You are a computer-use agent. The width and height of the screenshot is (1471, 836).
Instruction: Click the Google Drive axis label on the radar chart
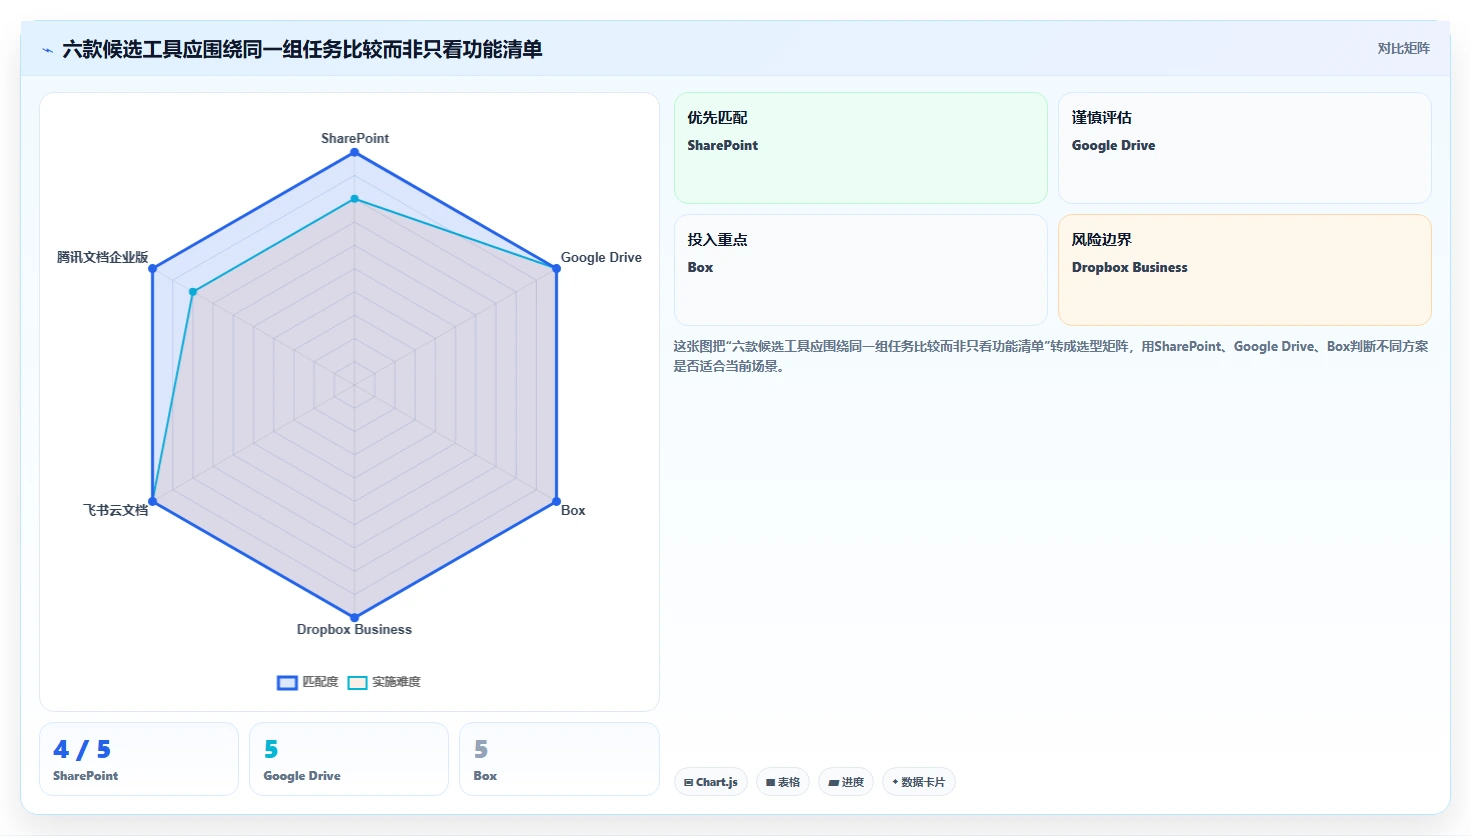point(601,257)
